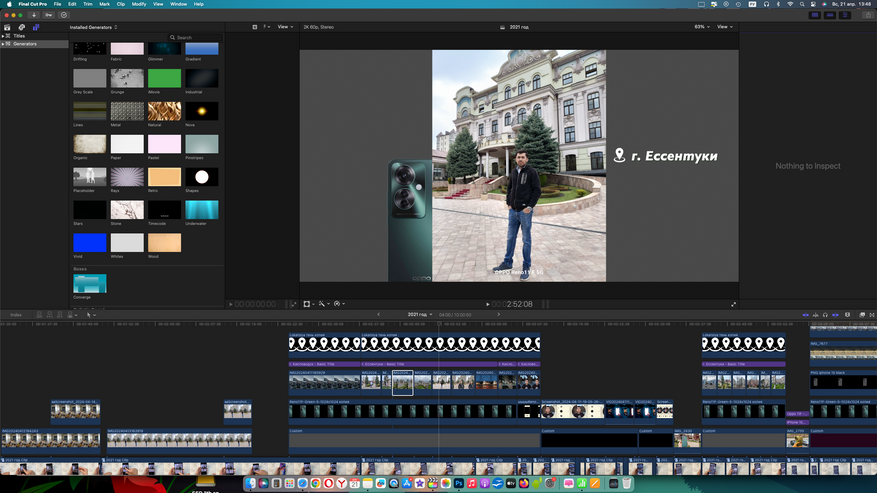Open the Titles and Generators sidebar
The image size is (877, 493).
(36, 27)
